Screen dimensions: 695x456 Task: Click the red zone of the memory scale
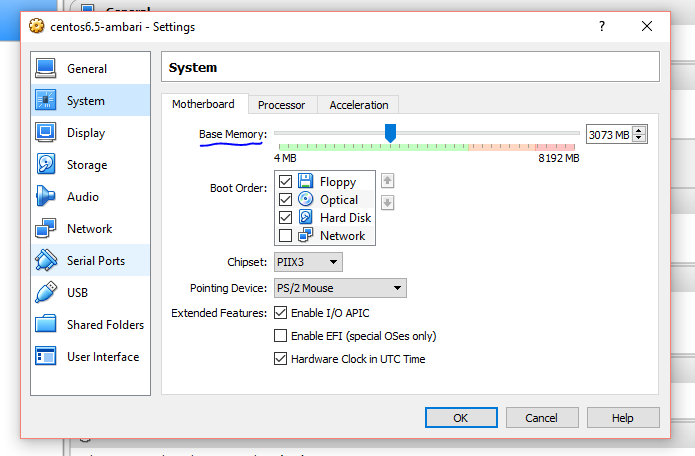pos(555,147)
